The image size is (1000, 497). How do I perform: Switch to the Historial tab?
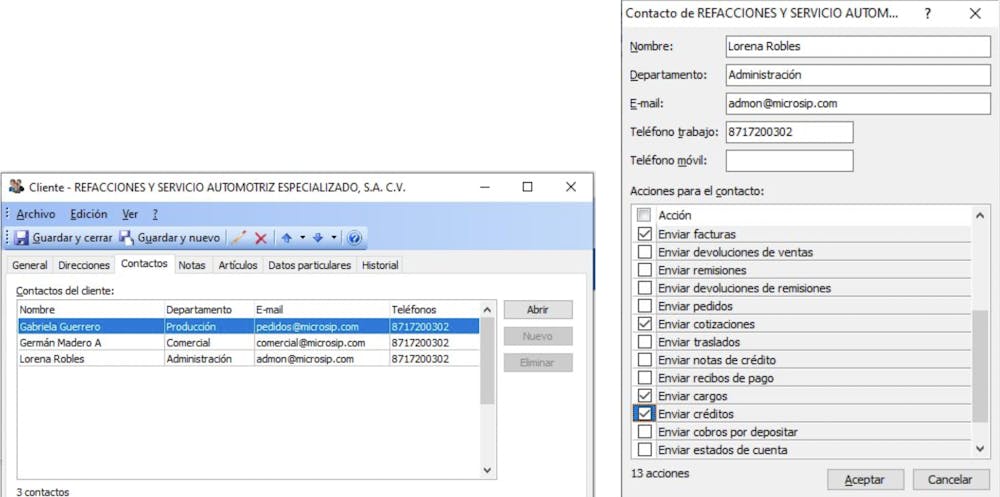(x=380, y=265)
